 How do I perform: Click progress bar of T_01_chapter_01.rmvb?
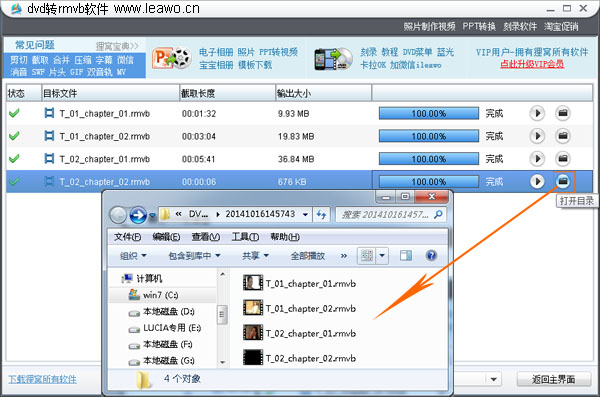429,113
